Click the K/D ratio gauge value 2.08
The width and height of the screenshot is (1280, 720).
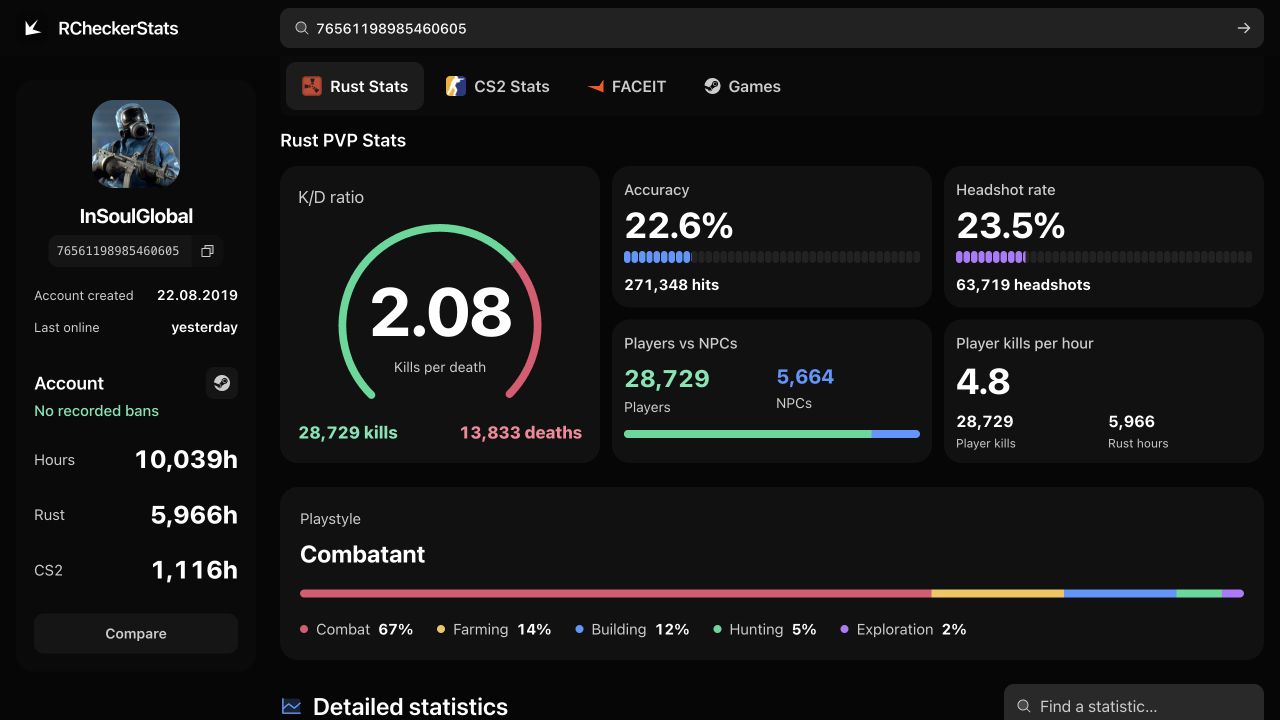point(440,312)
